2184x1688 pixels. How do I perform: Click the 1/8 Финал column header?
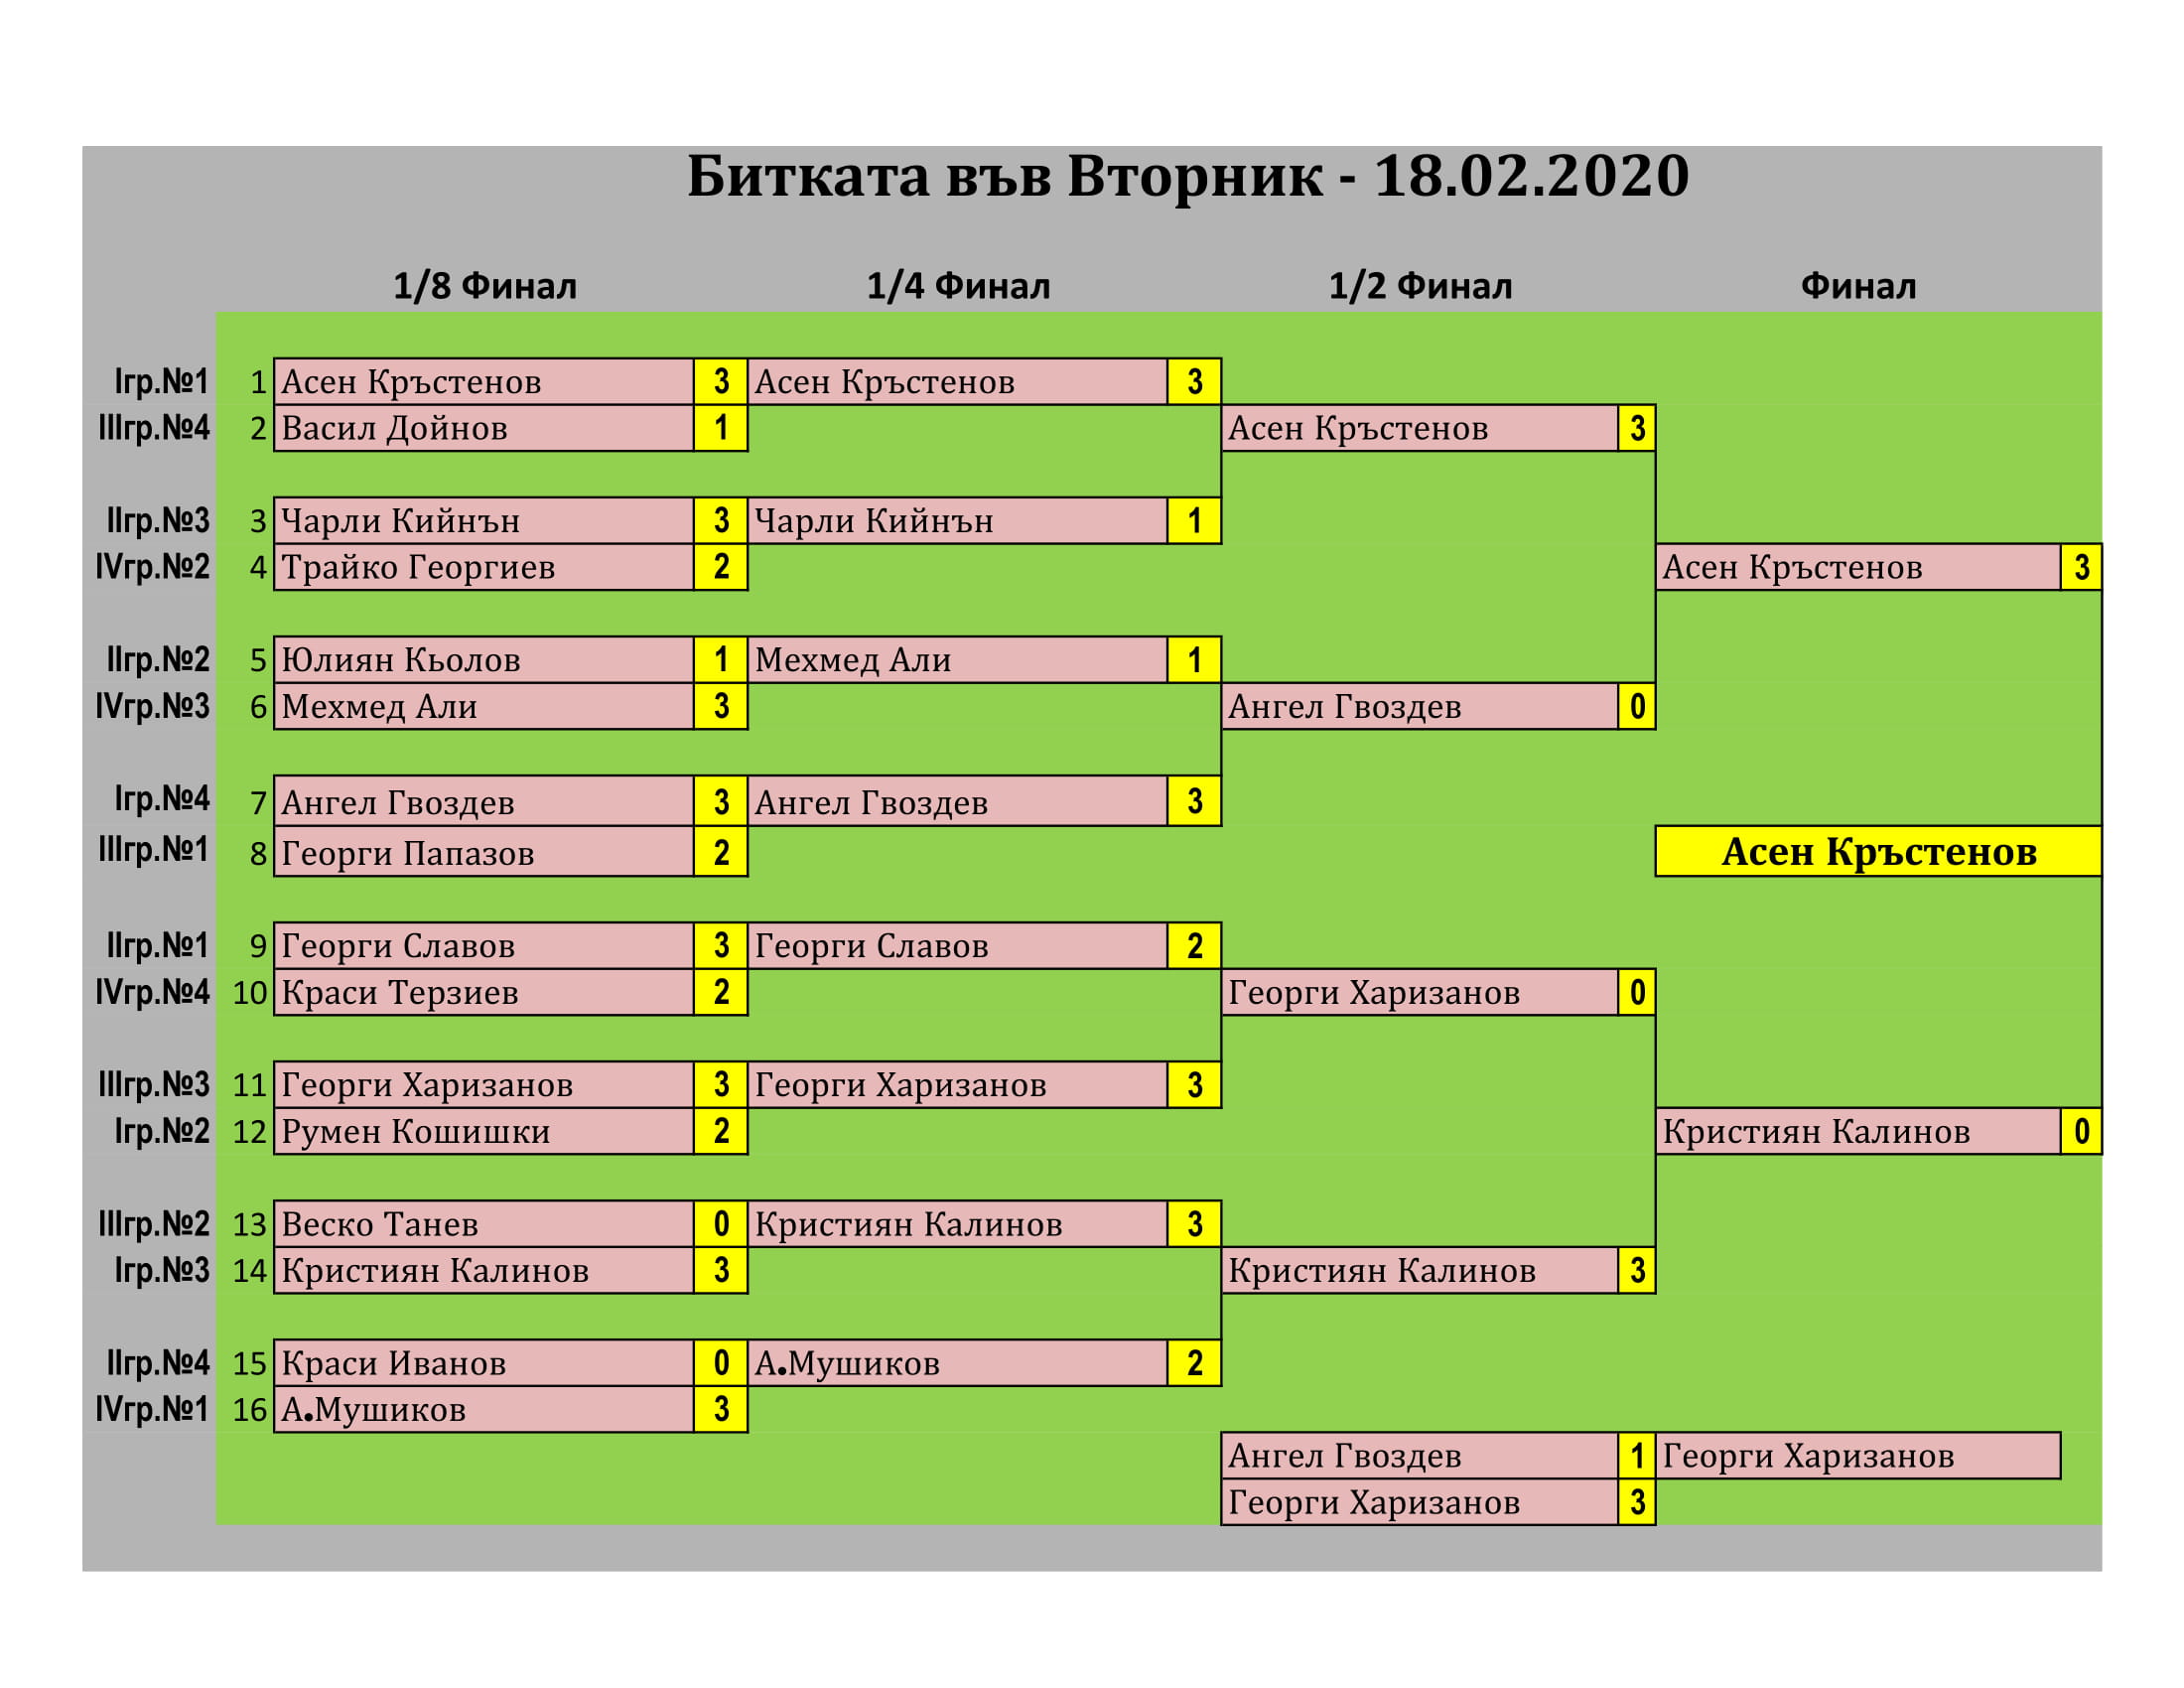484,286
